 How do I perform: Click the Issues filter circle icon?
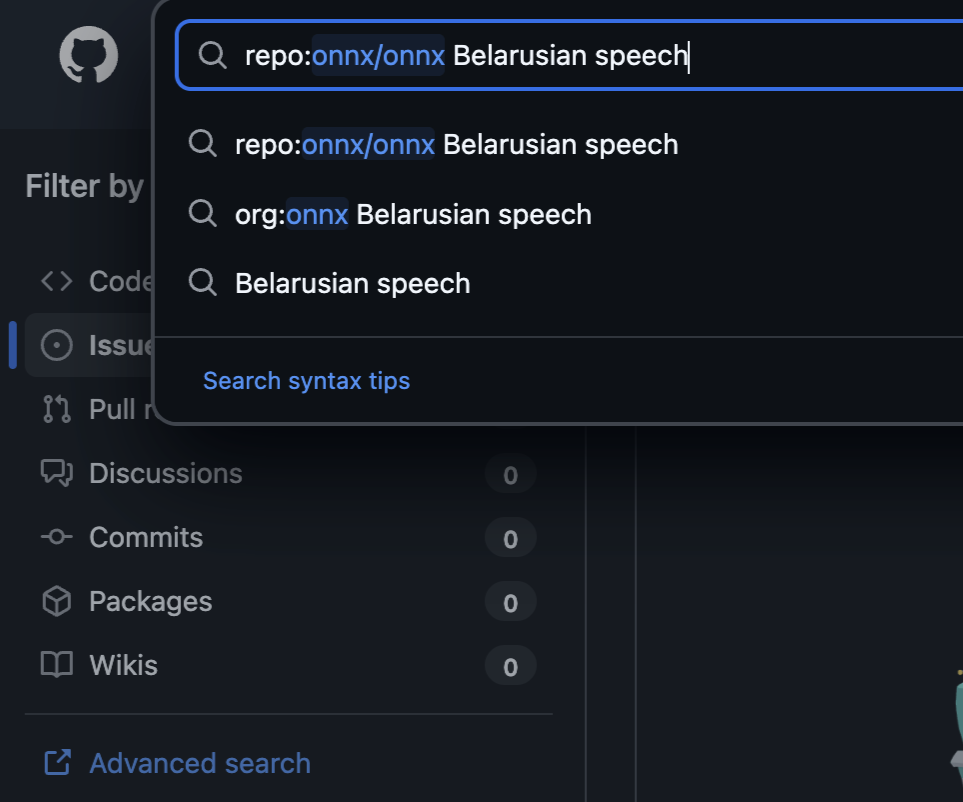(x=57, y=345)
